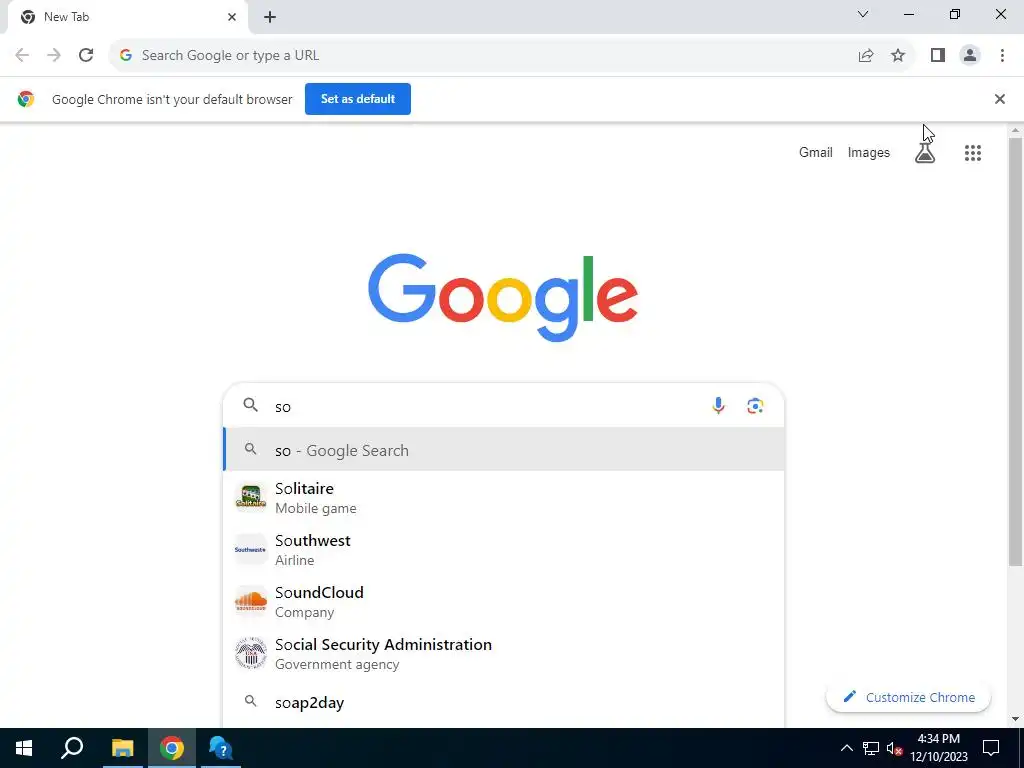The image size is (1024, 768).
Task: Click the page vertical scrollbar
Action: click(1015, 353)
